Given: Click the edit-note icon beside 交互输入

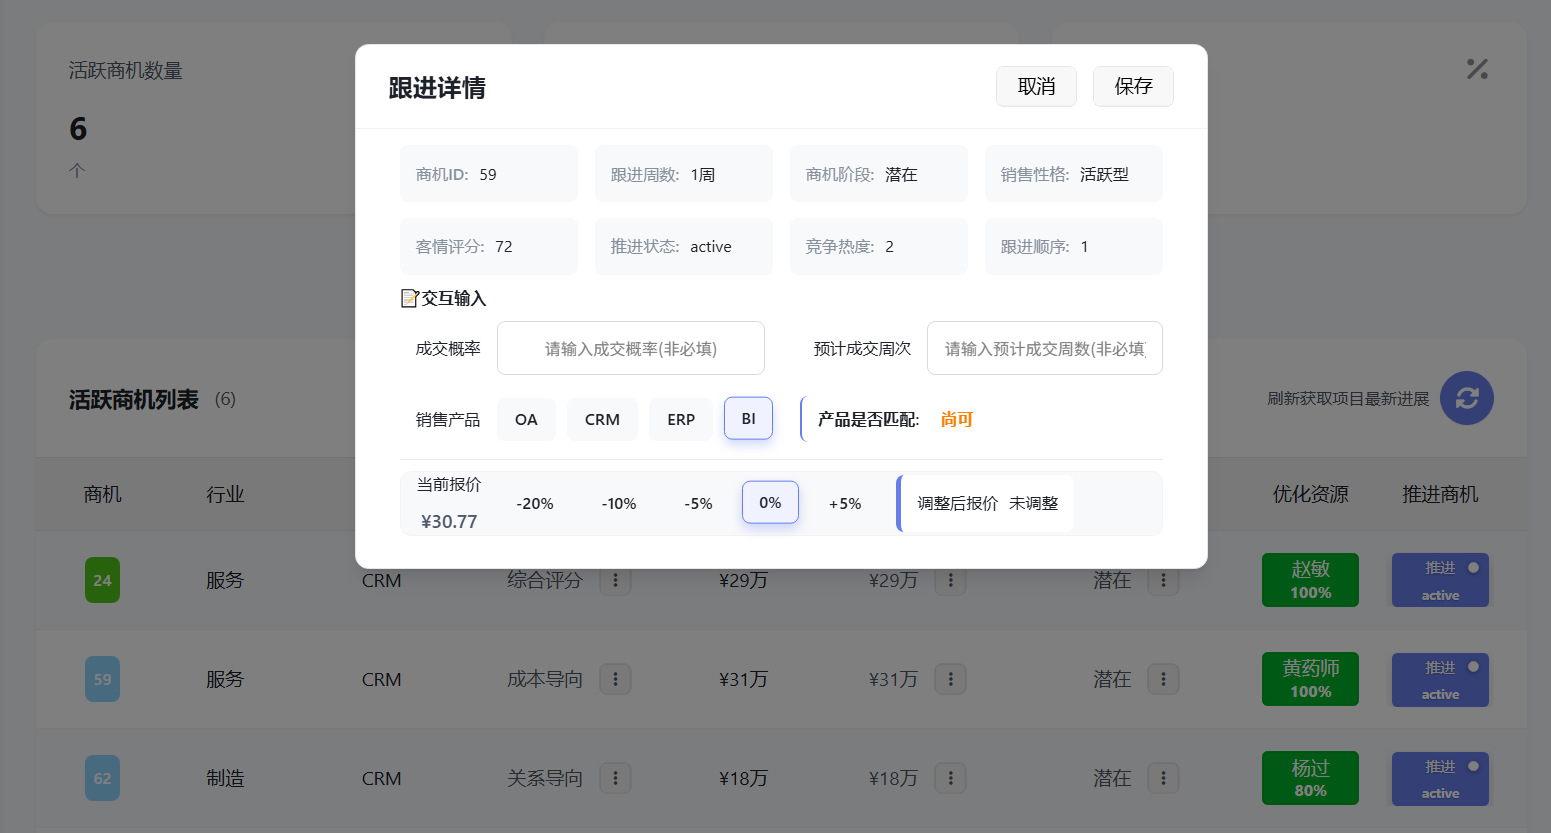Looking at the screenshot, I should point(409,297).
